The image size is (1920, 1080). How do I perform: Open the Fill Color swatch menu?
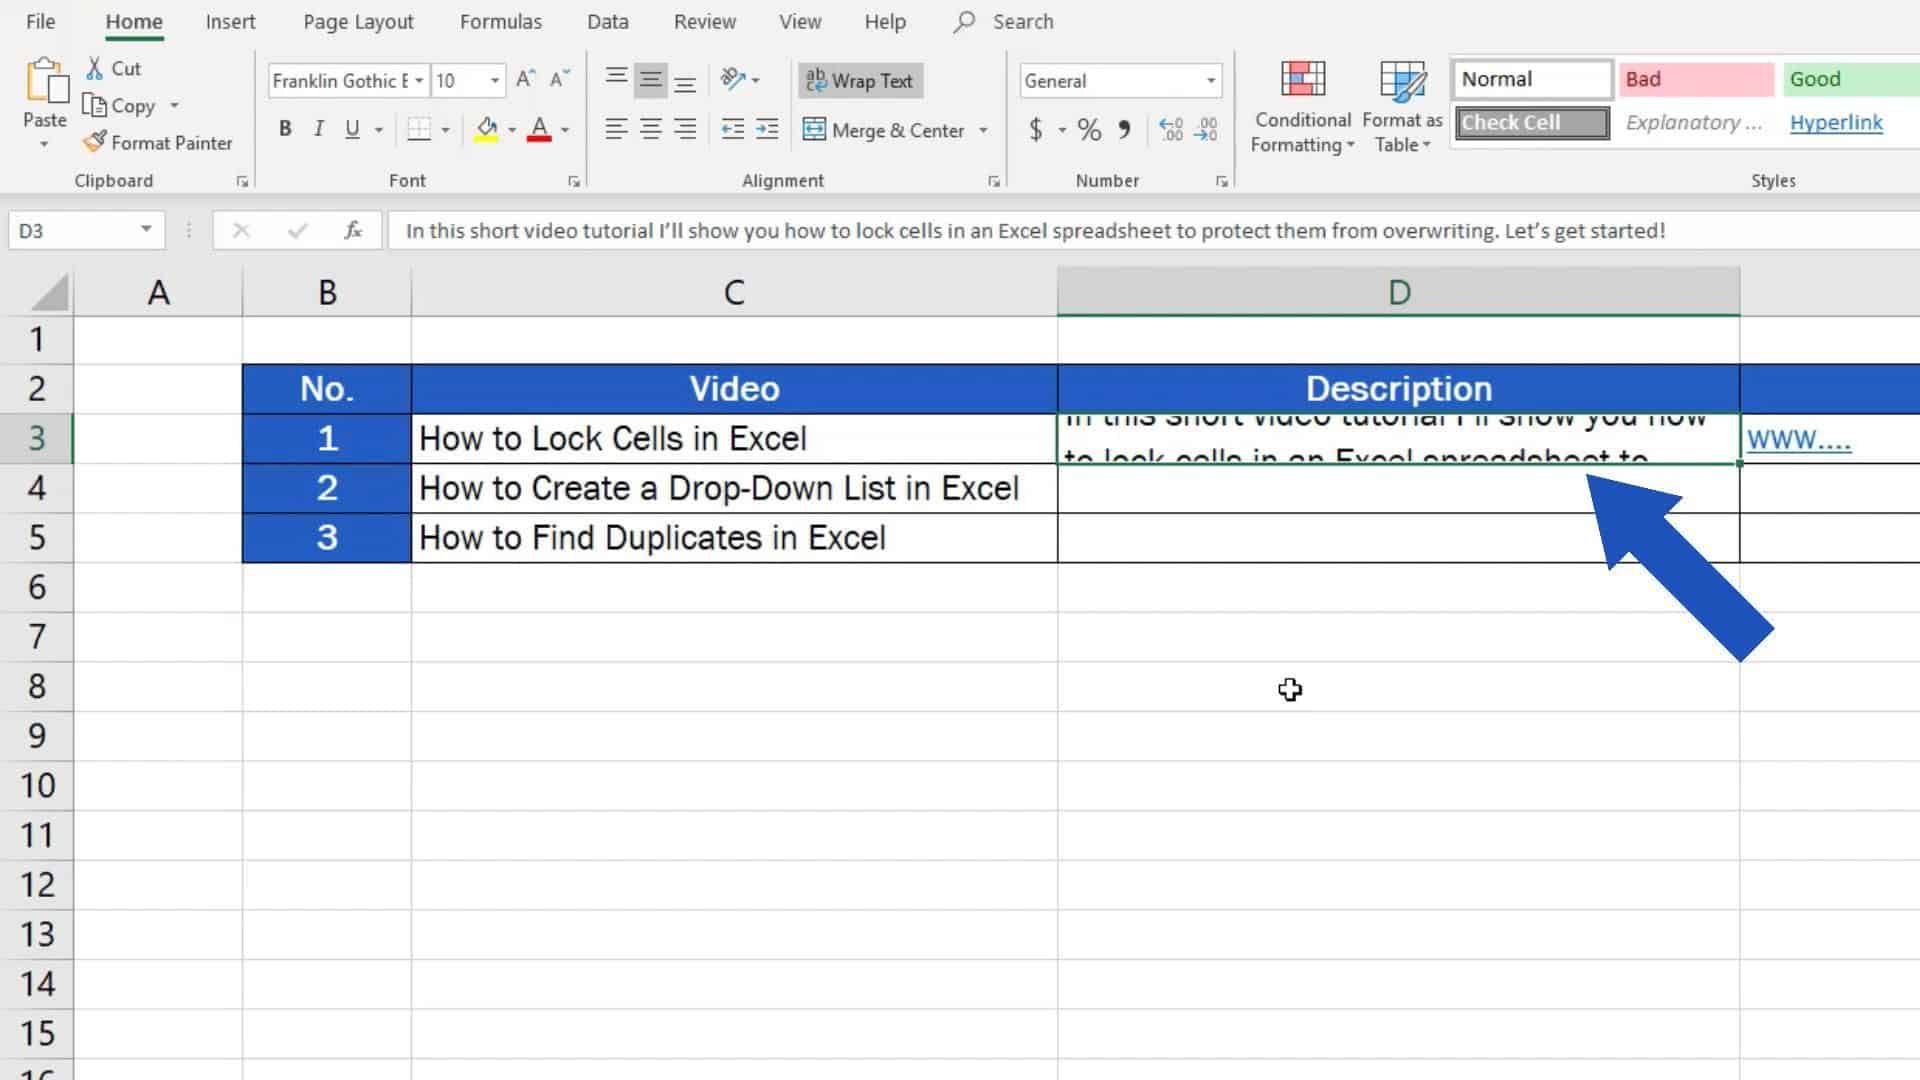489,129
